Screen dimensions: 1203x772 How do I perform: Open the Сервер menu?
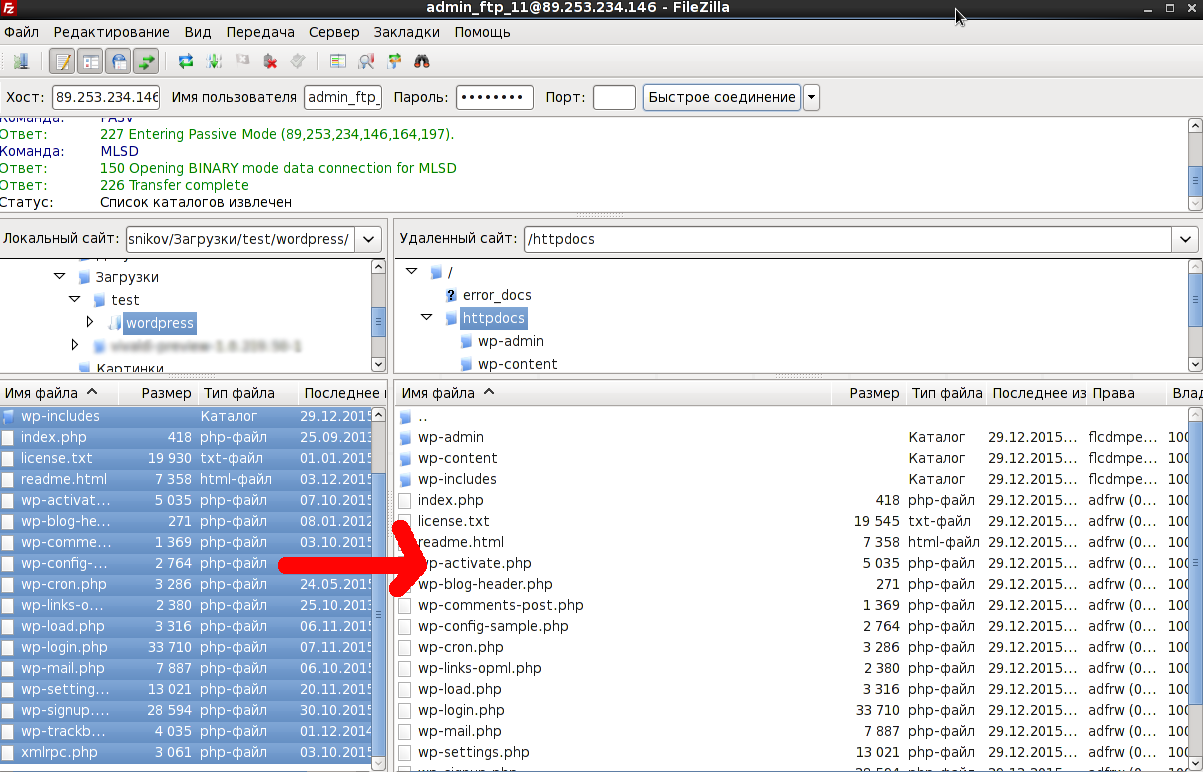(334, 32)
